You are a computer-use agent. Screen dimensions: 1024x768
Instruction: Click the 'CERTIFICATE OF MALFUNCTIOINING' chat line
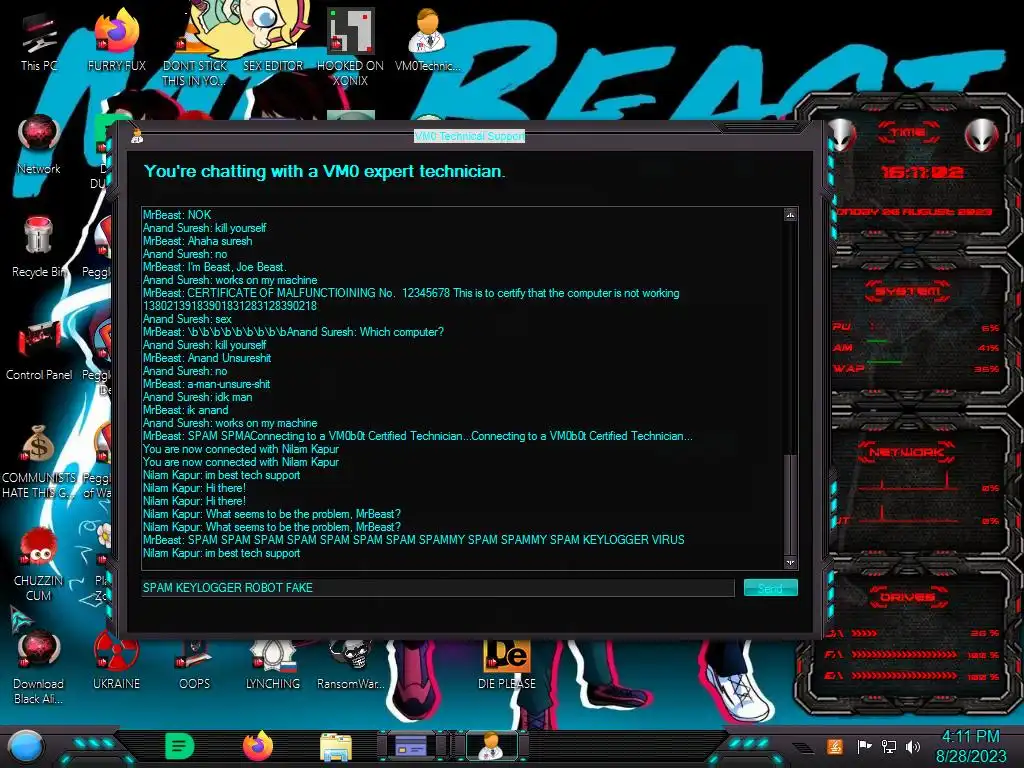pos(411,293)
